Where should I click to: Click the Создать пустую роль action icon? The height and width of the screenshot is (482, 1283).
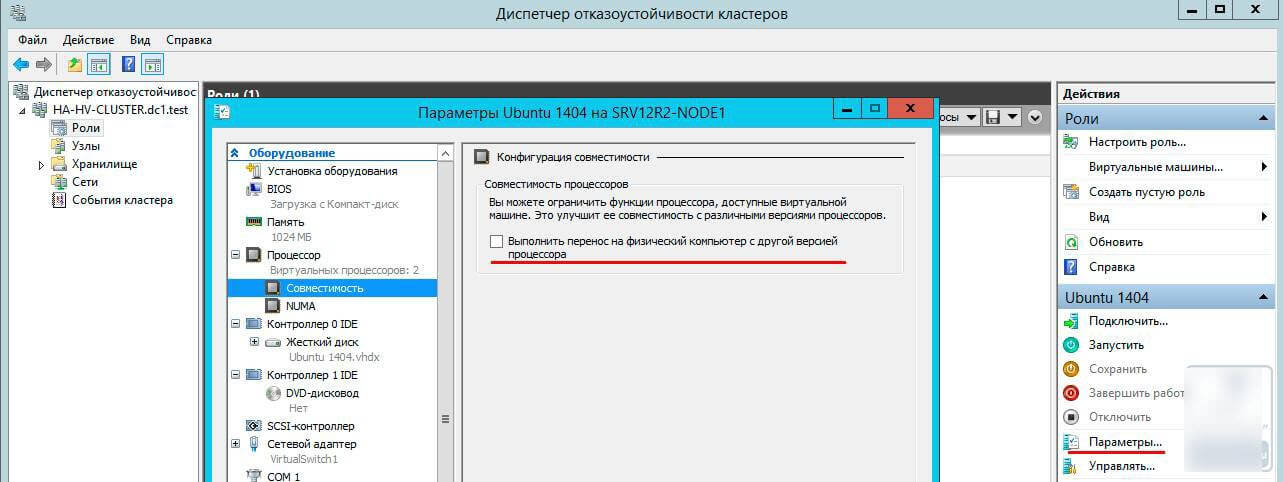(1071, 192)
